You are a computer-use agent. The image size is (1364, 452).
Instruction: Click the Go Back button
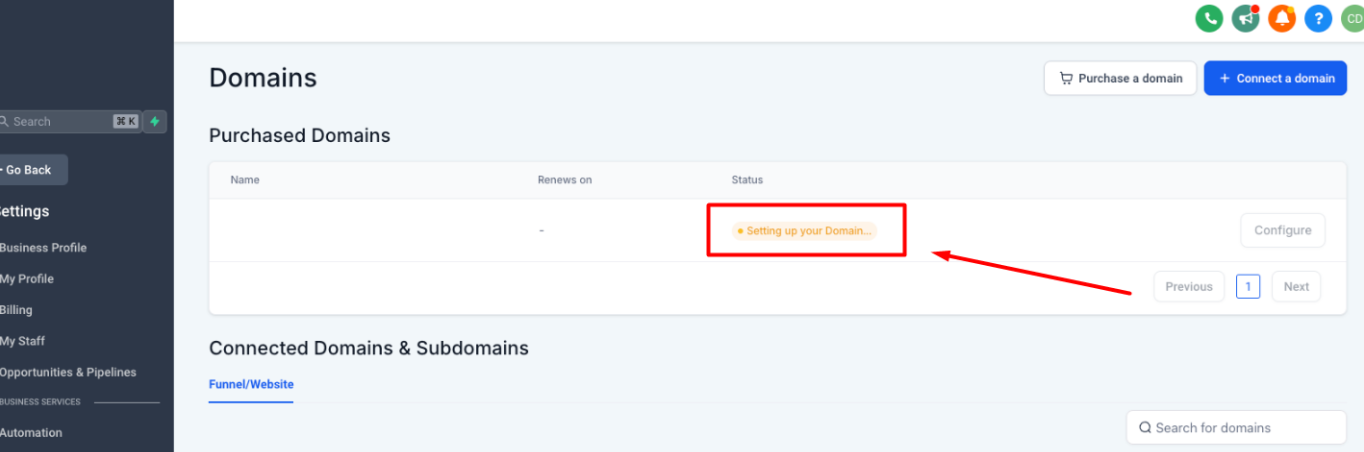[x=30, y=170]
